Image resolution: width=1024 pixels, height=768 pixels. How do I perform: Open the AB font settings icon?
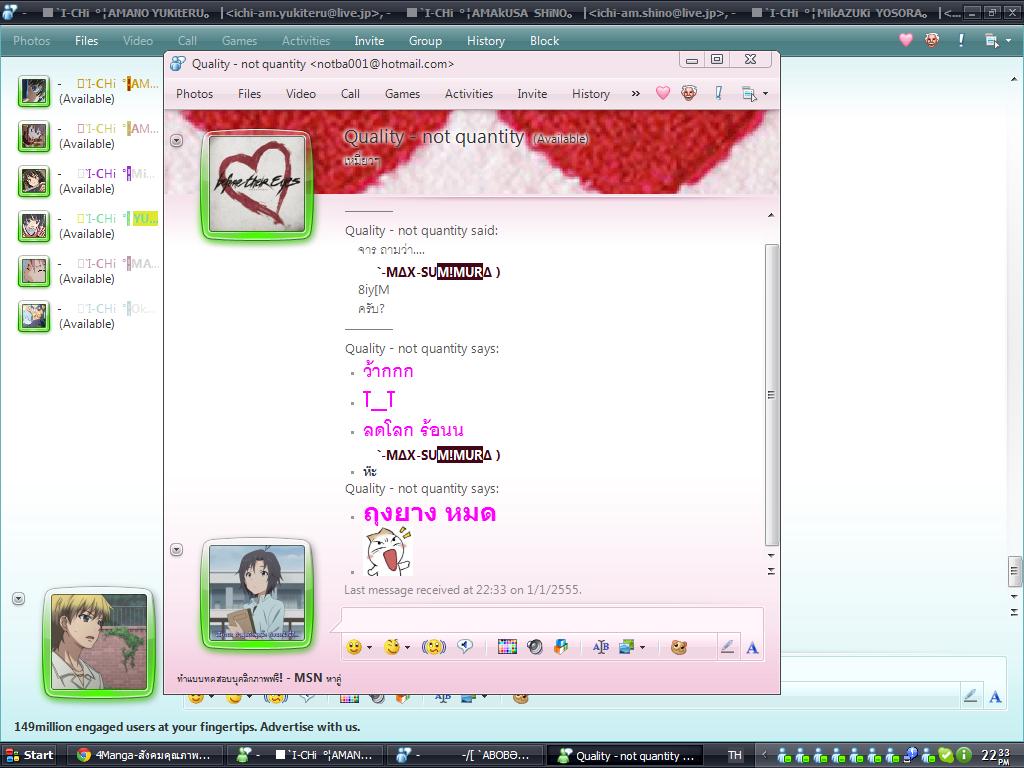(601, 647)
